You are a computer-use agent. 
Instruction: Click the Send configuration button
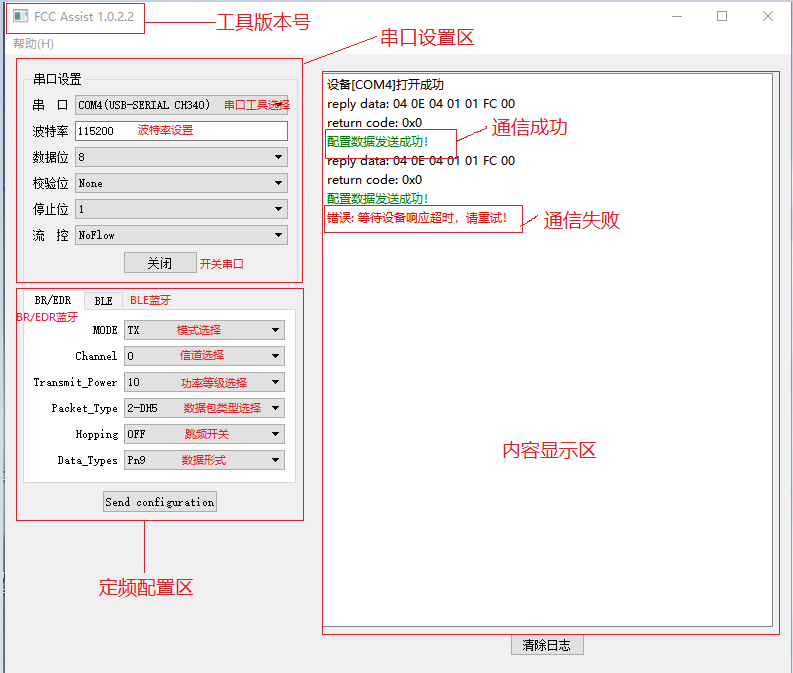click(160, 502)
